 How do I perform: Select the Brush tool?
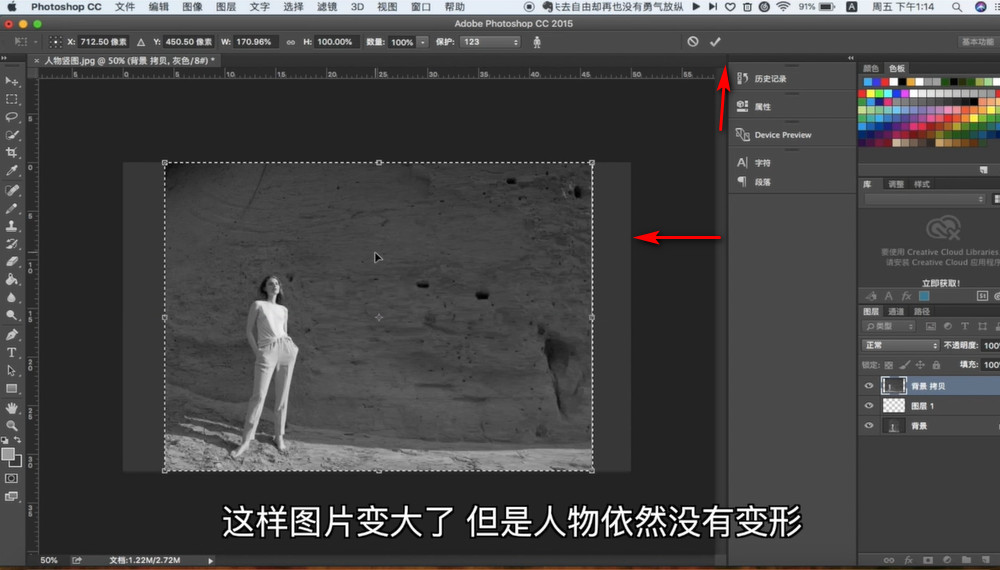coord(11,208)
